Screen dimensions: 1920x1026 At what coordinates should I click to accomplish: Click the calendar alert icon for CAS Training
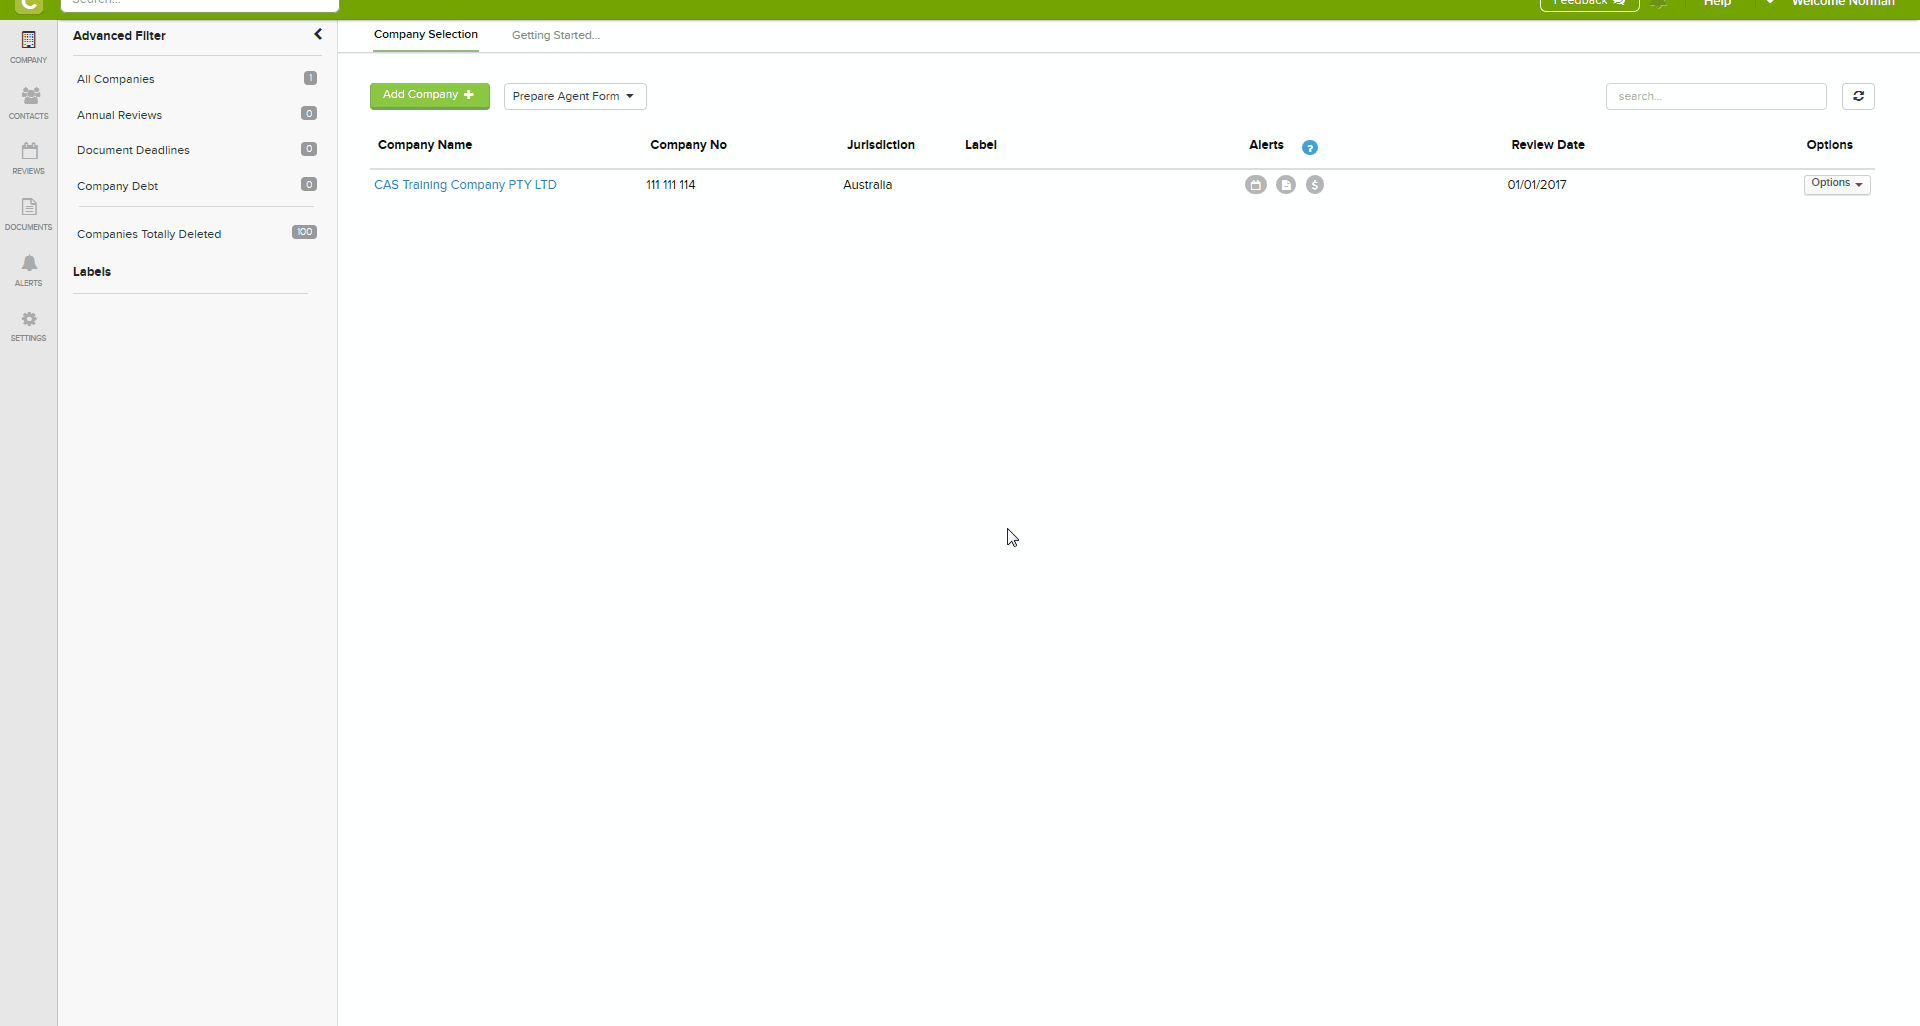pyautogui.click(x=1256, y=185)
